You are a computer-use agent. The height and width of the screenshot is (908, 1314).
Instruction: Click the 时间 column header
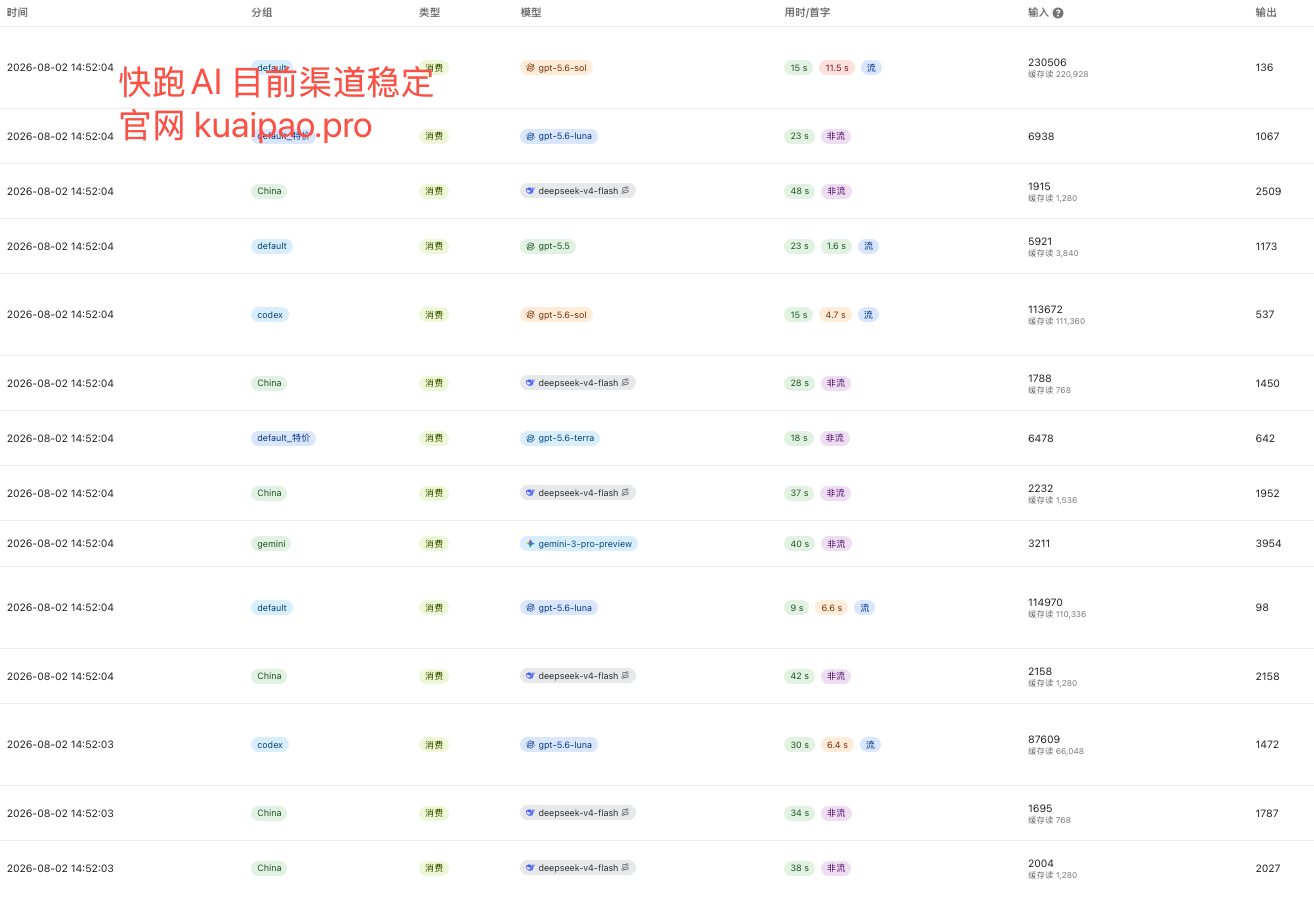click(17, 13)
